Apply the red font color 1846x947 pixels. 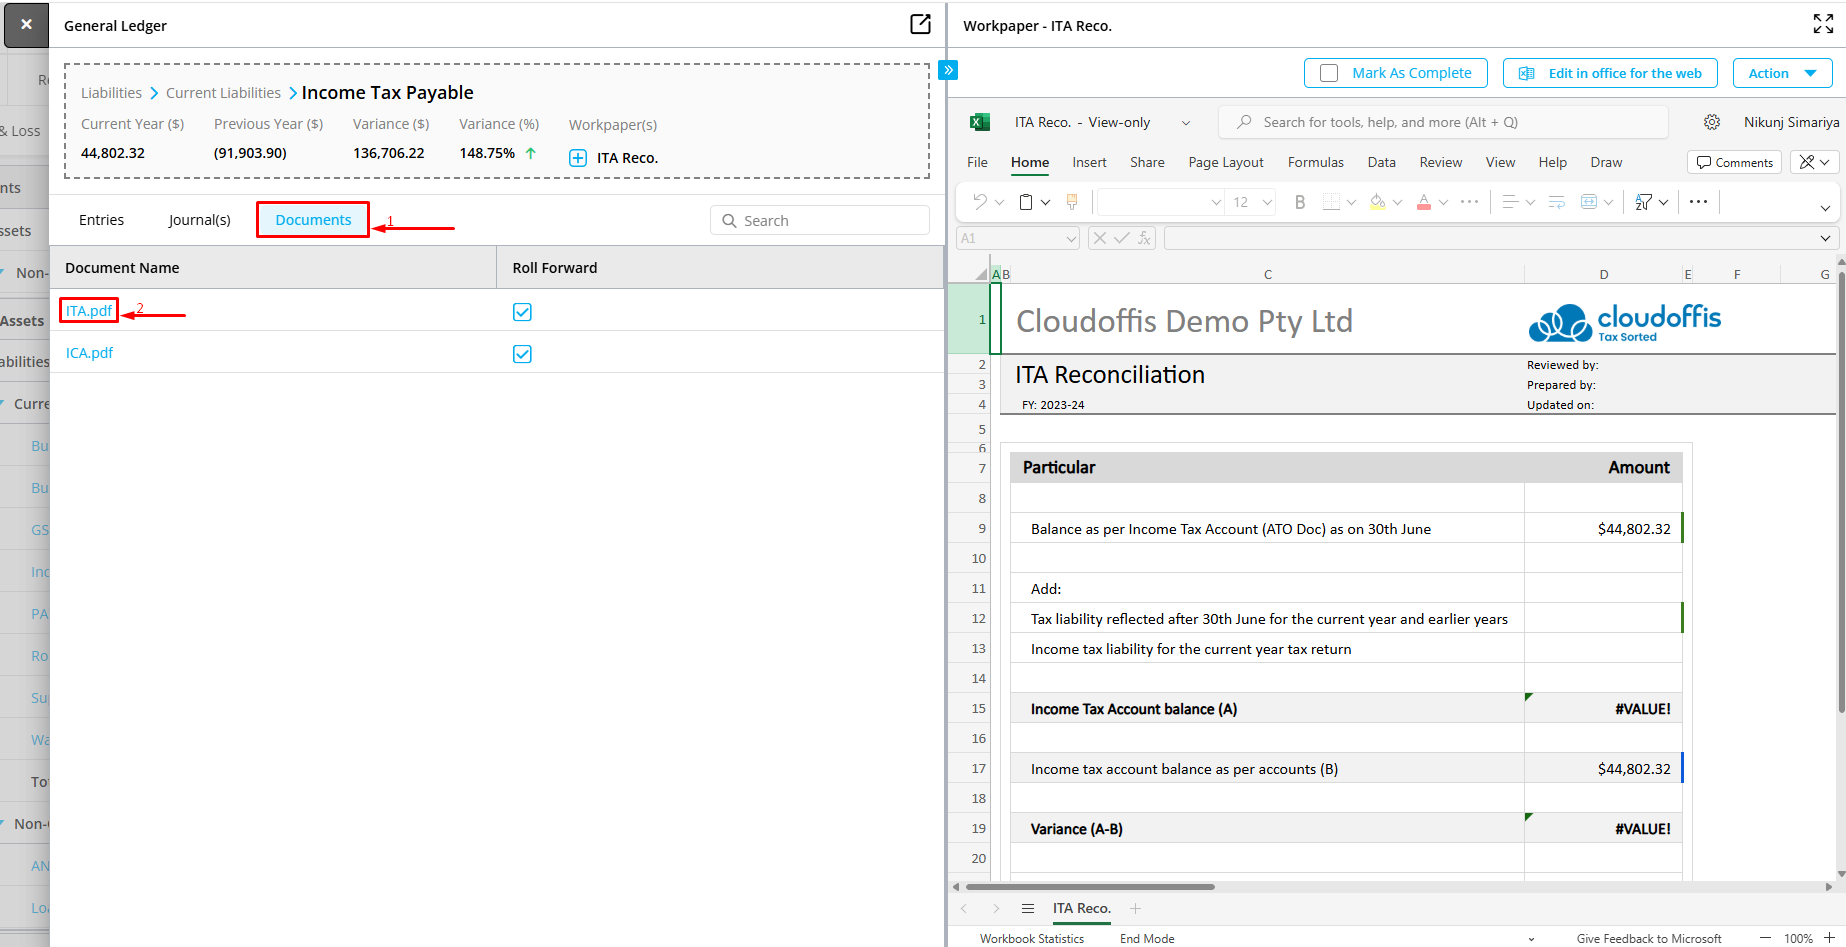(1424, 202)
